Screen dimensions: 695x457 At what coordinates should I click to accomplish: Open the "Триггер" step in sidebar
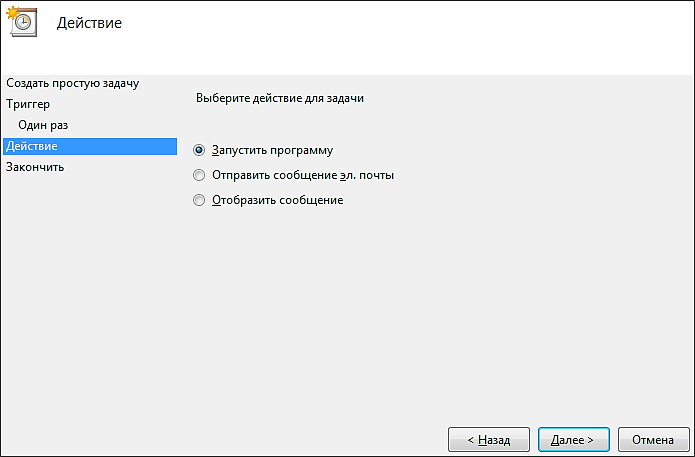pos(28,103)
